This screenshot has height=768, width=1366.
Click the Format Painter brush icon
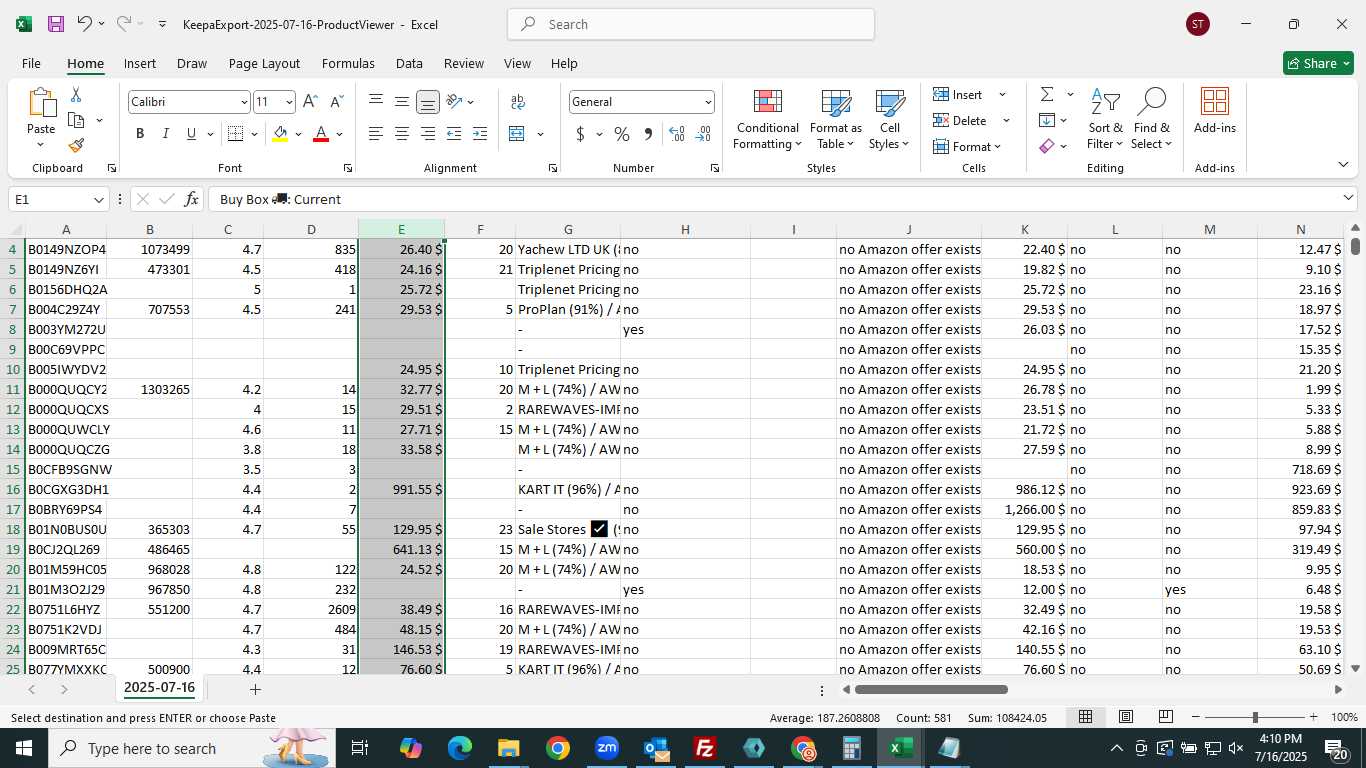(76, 145)
